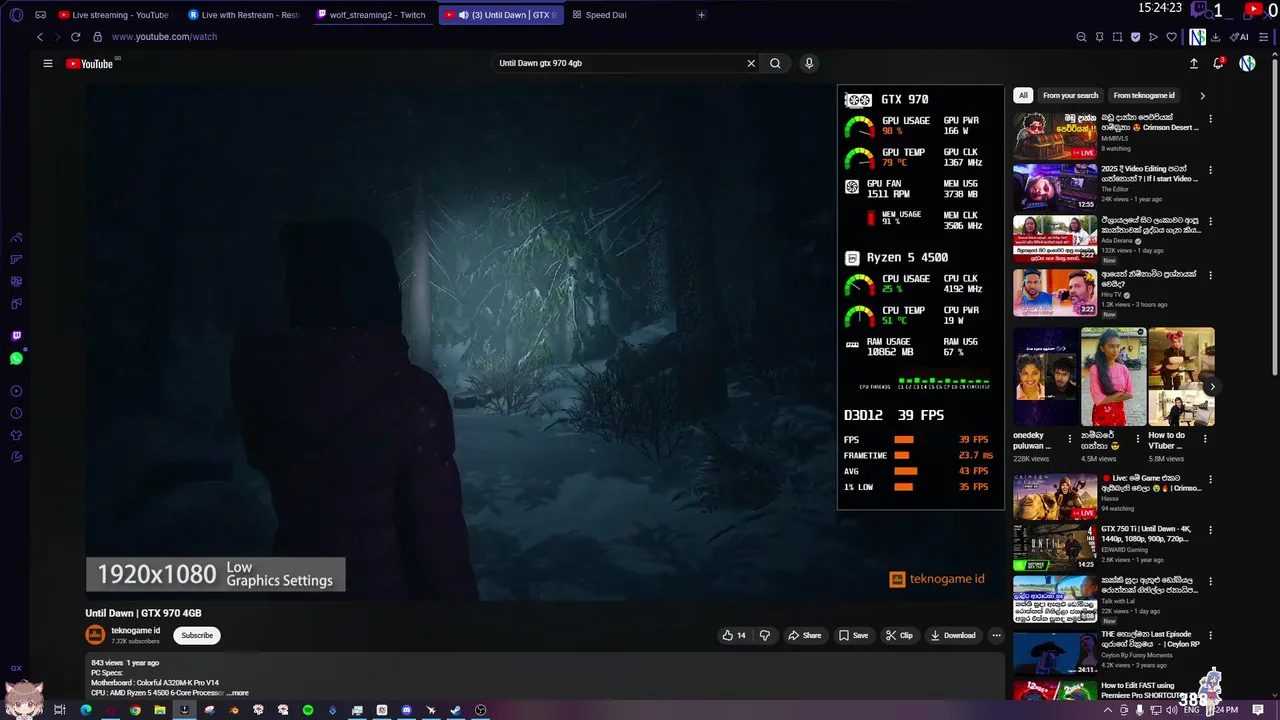Subscribe to teknogame id channel

197,635
